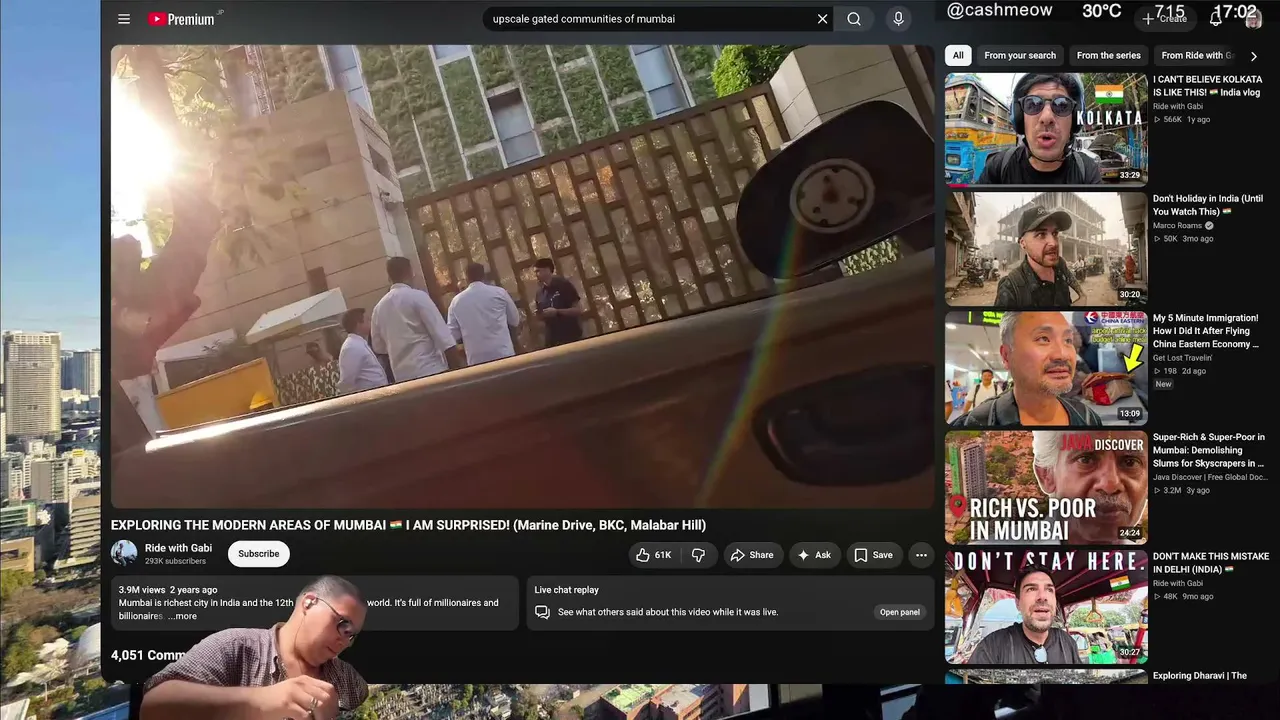Click 48K 9mo ago video stats
The width and height of the screenshot is (1280, 720).
click(1183, 596)
